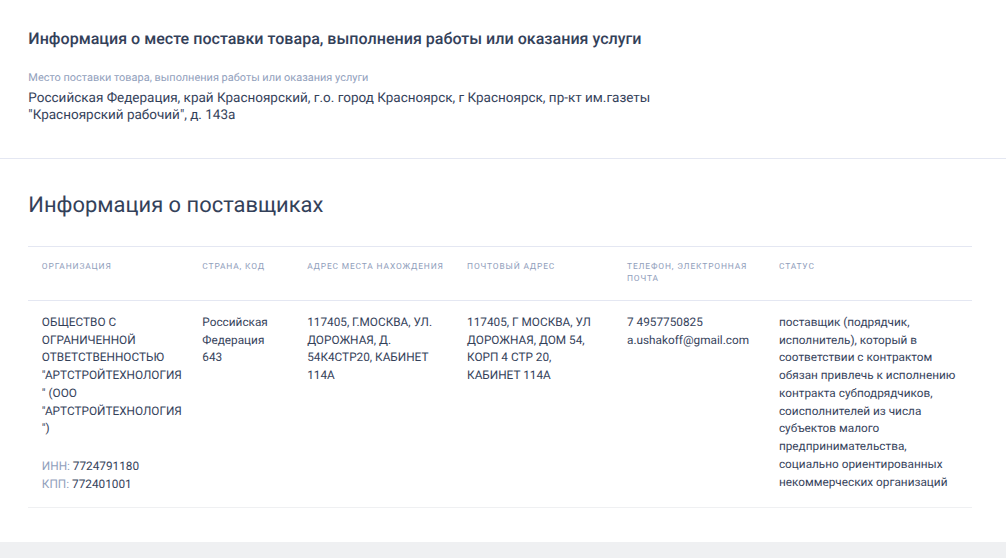
Task: Click column header "СТРАНА, КОД"
Action: point(233,266)
